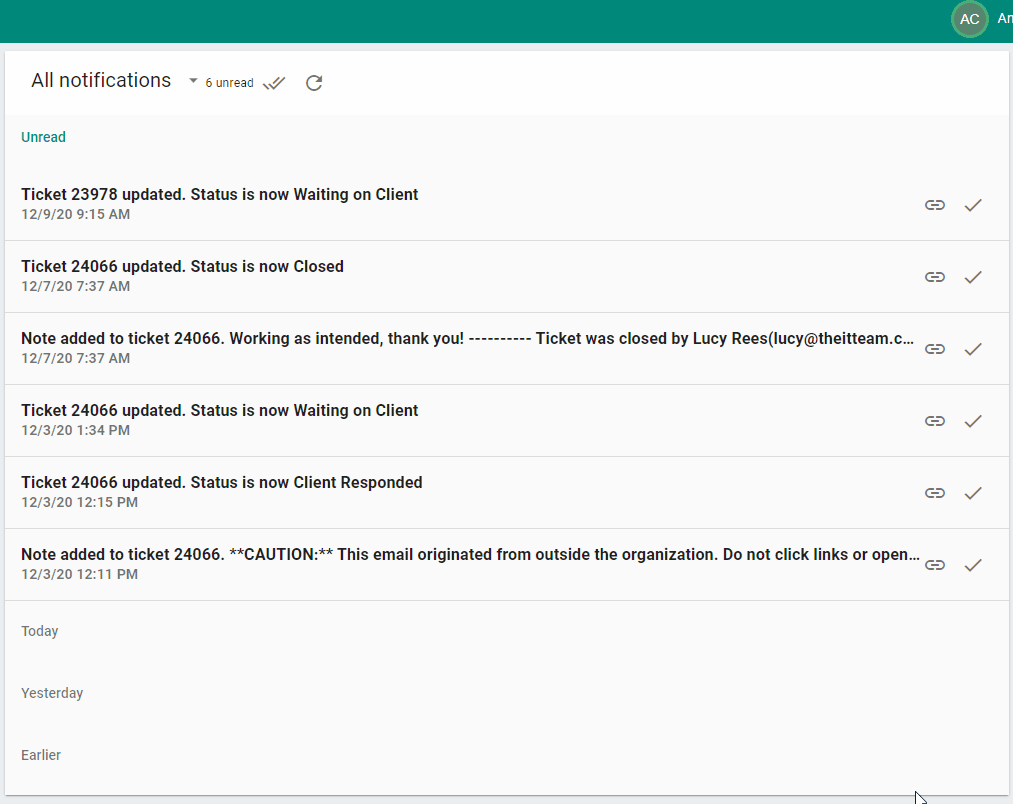Click the 'Unread' section header
The image size is (1013, 804).
tap(43, 137)
